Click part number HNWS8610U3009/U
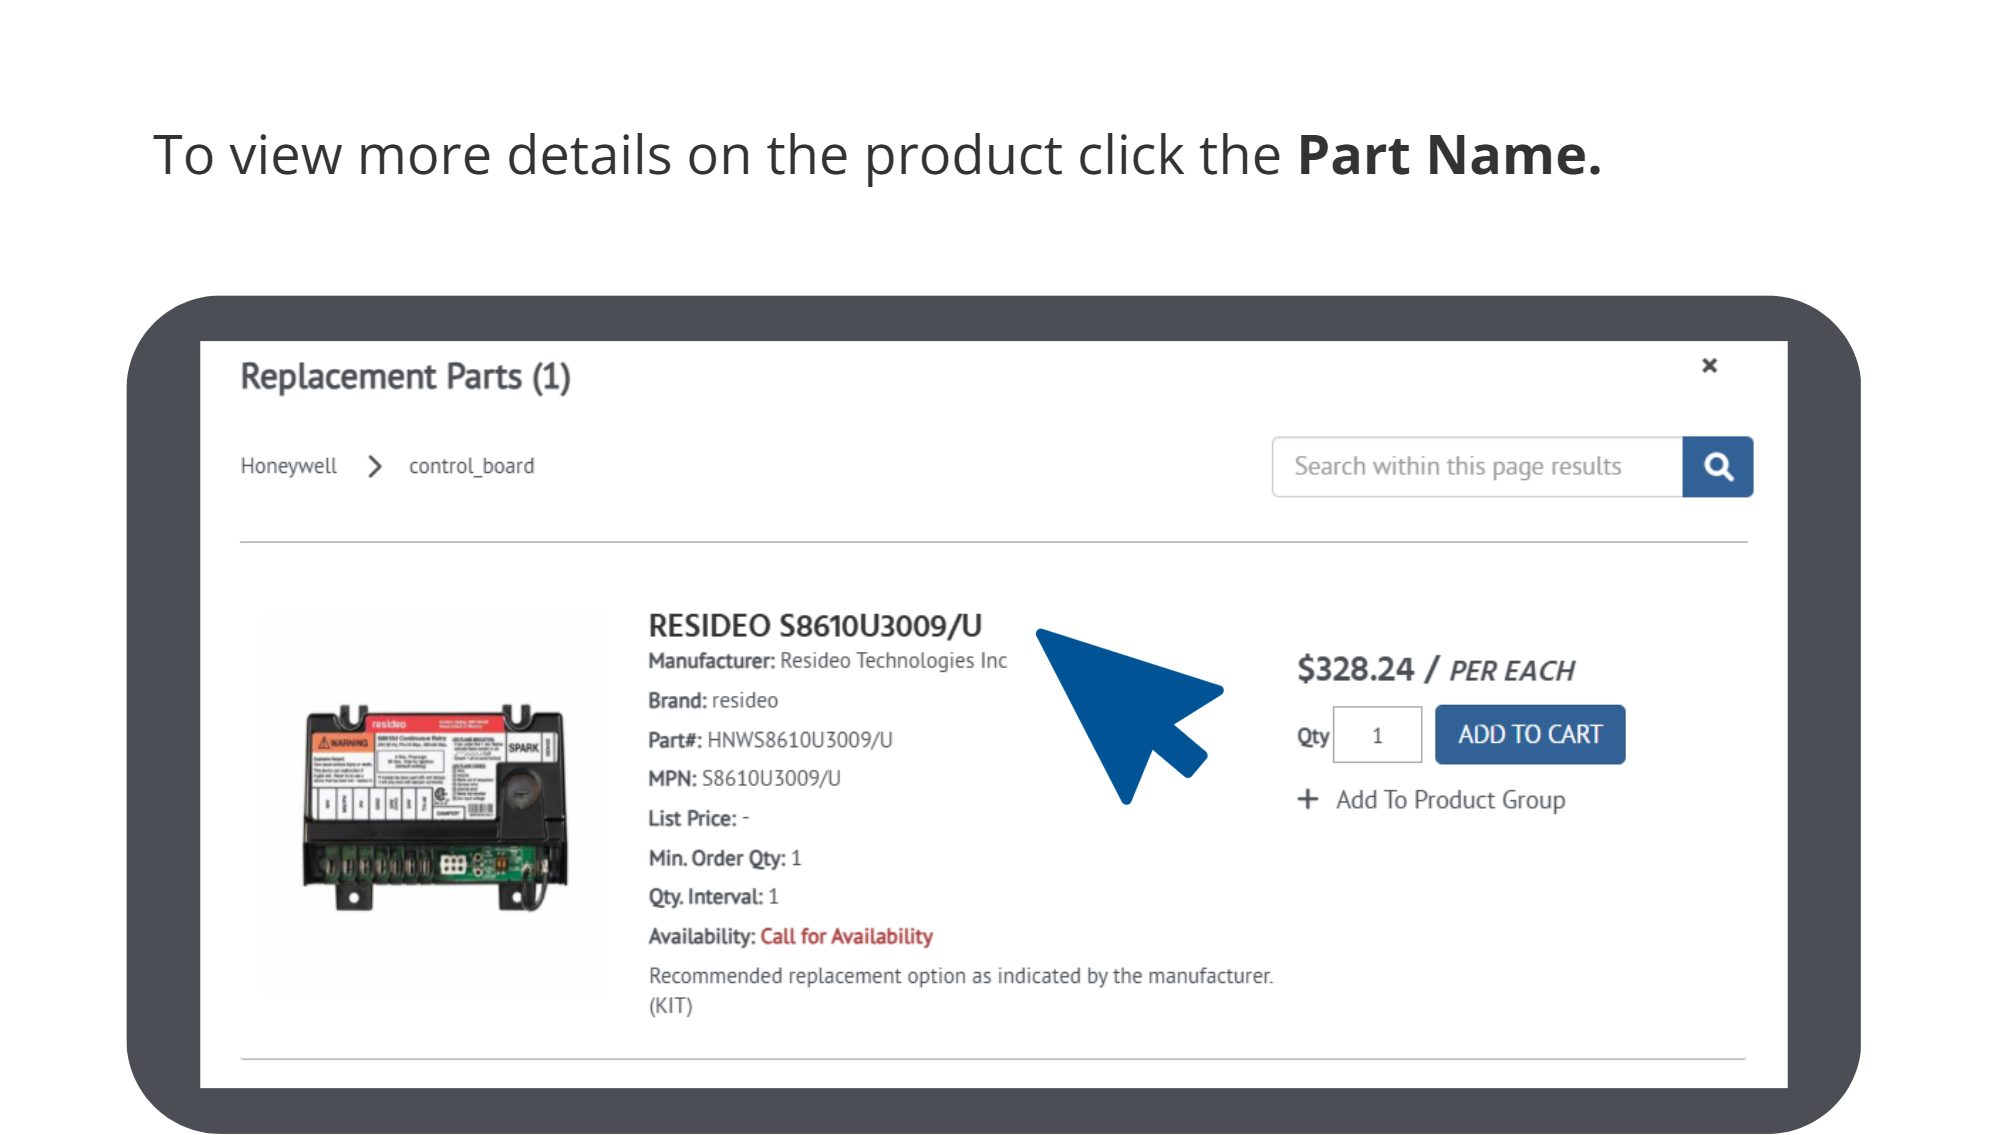The image size is (1991, 1135). pos(799,740)
